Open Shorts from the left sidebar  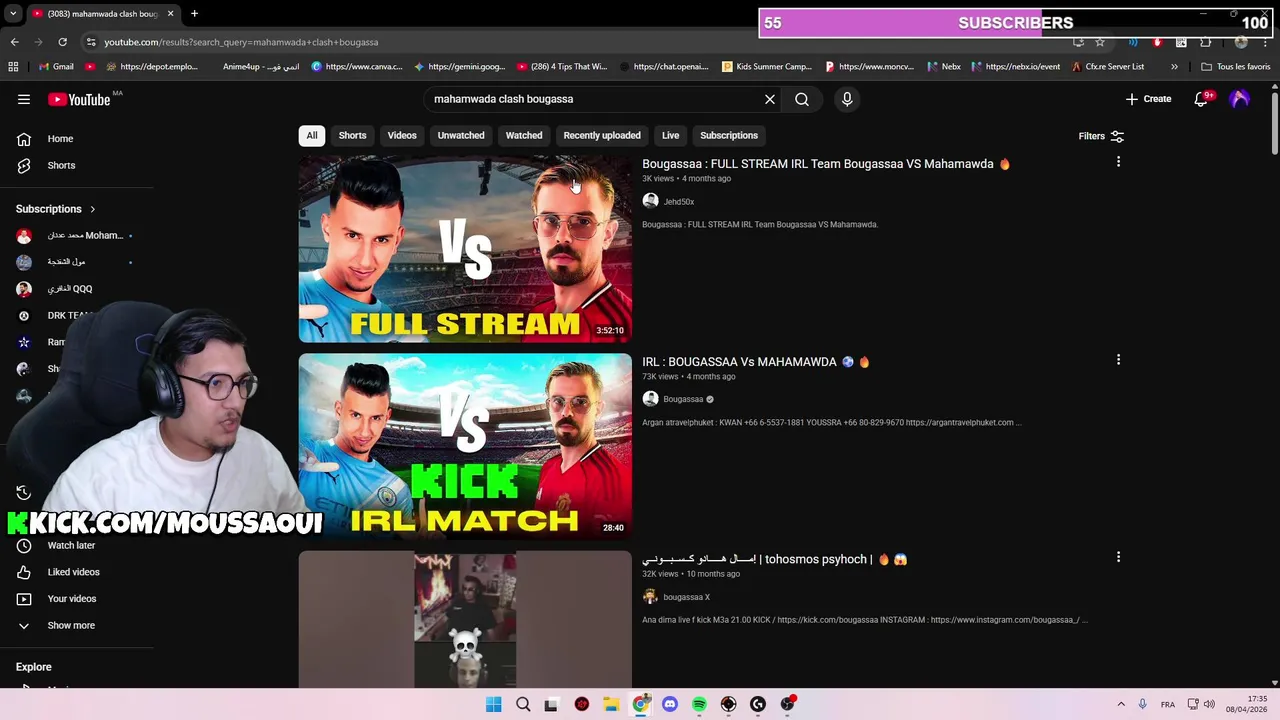(x=60, y=165)
